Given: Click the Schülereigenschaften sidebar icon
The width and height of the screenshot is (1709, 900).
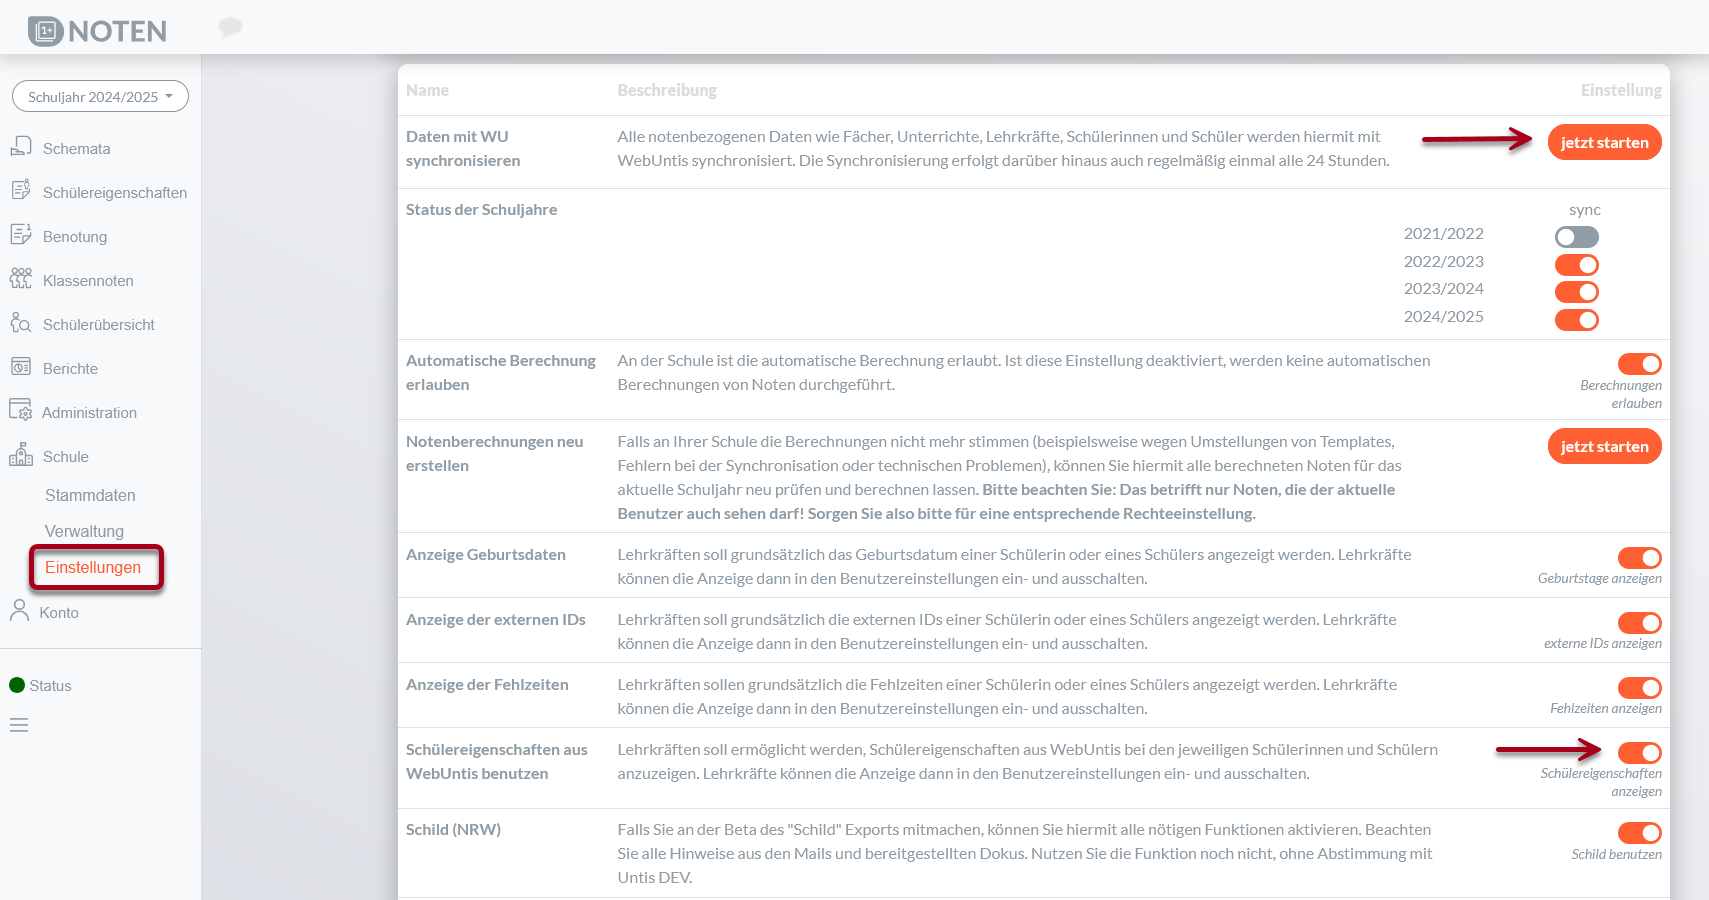Looking at the screenshot, I should coord(21,190).
